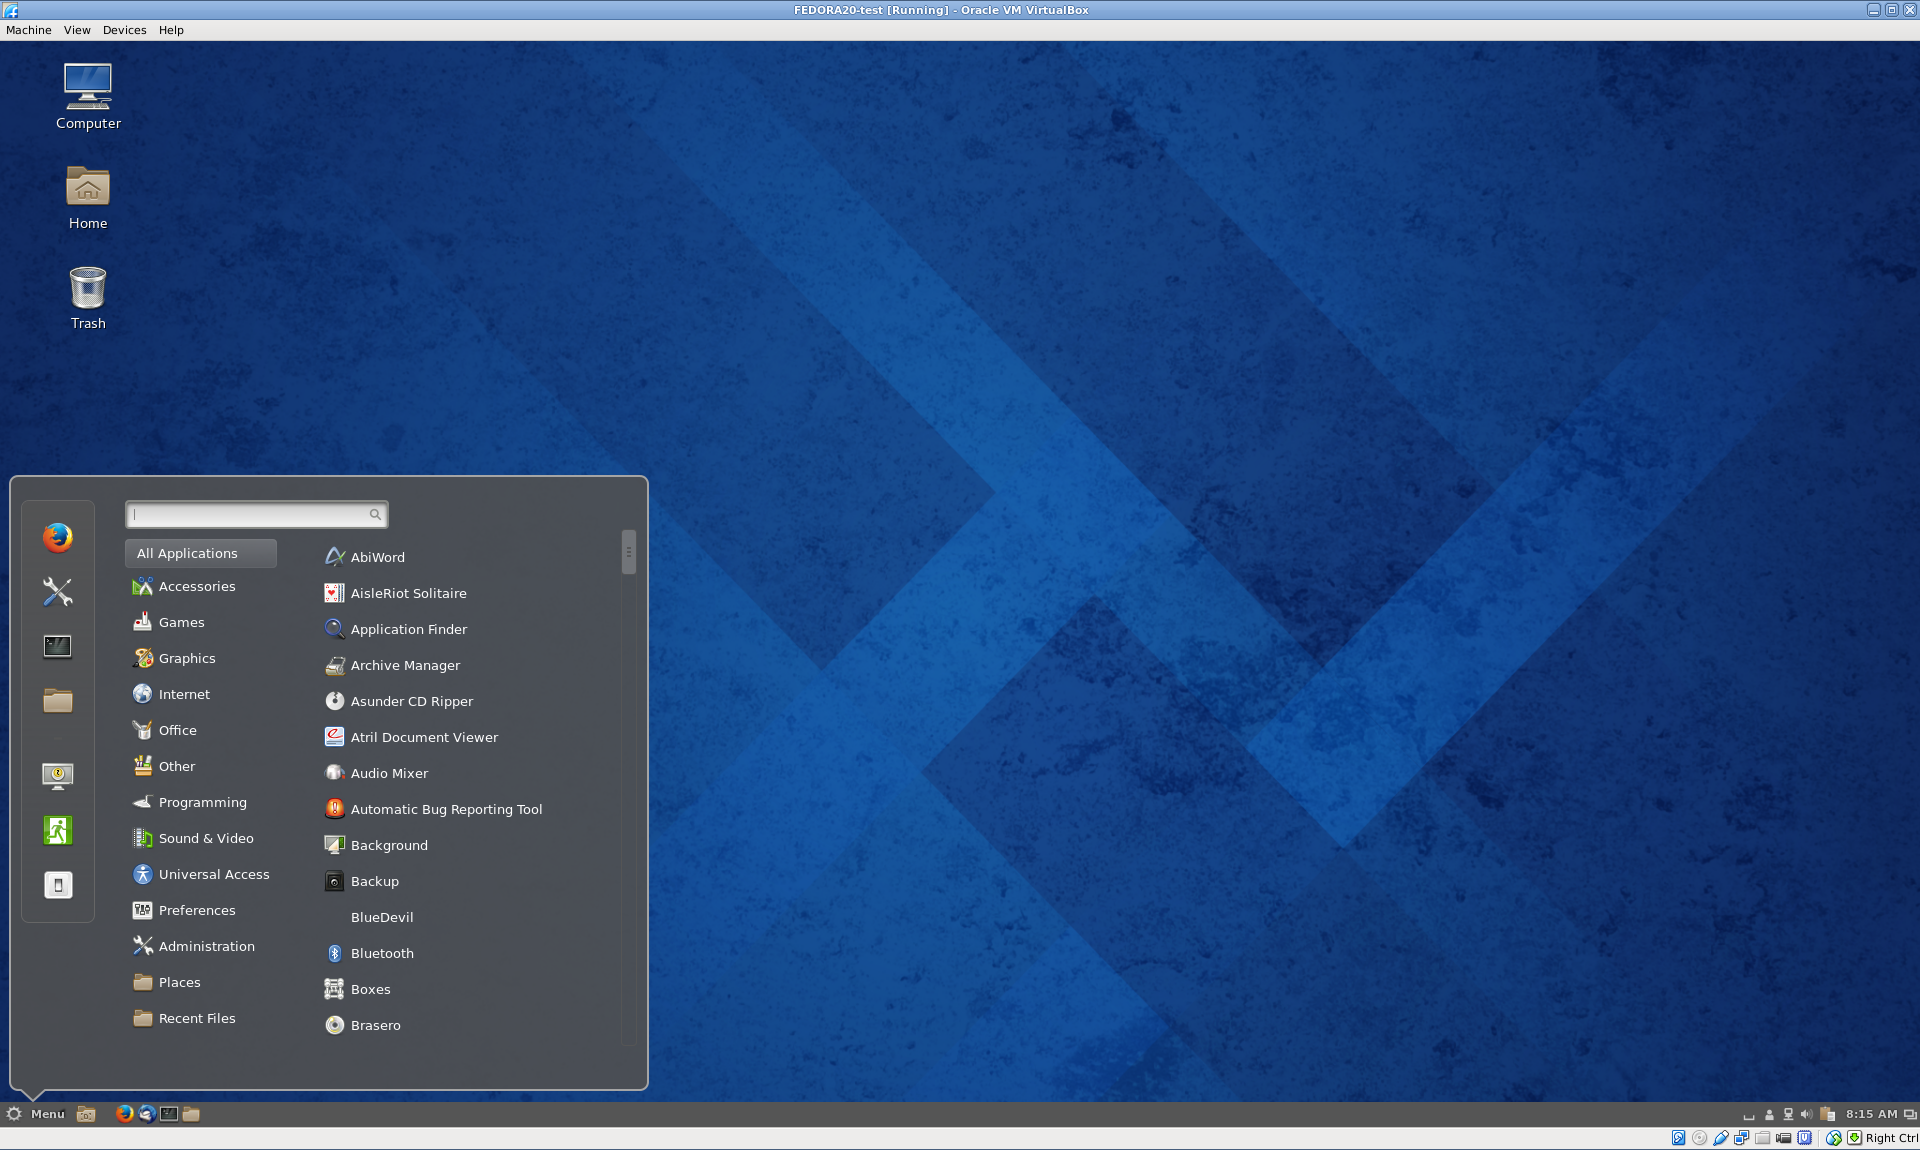Launch the Thunderbird icon in the bottom panel
The image size is (1920, 1150).
coord(147,1114)
